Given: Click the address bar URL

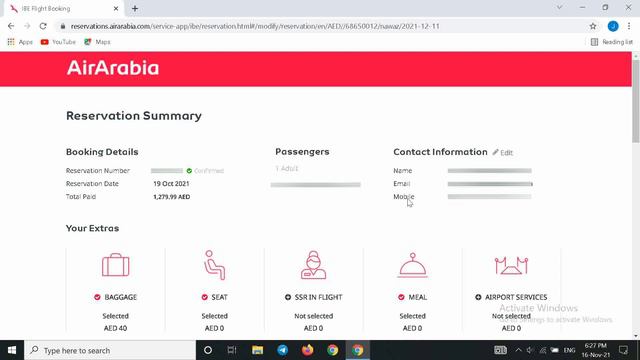Looking at the screenshot, I should tap(255, 26).
